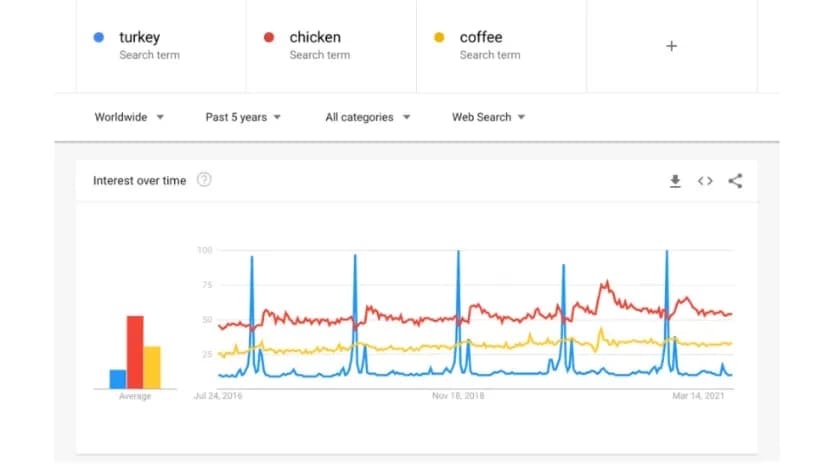
Task: Click the red chicken color dot
Action: 269,38
